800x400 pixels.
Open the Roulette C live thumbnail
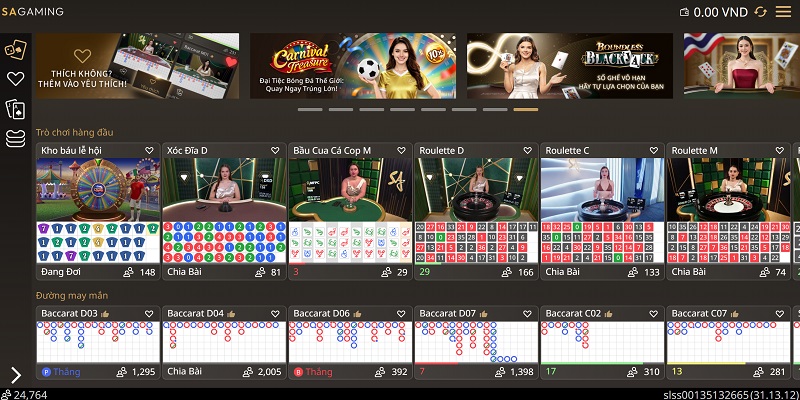click(x=603, y=189)
